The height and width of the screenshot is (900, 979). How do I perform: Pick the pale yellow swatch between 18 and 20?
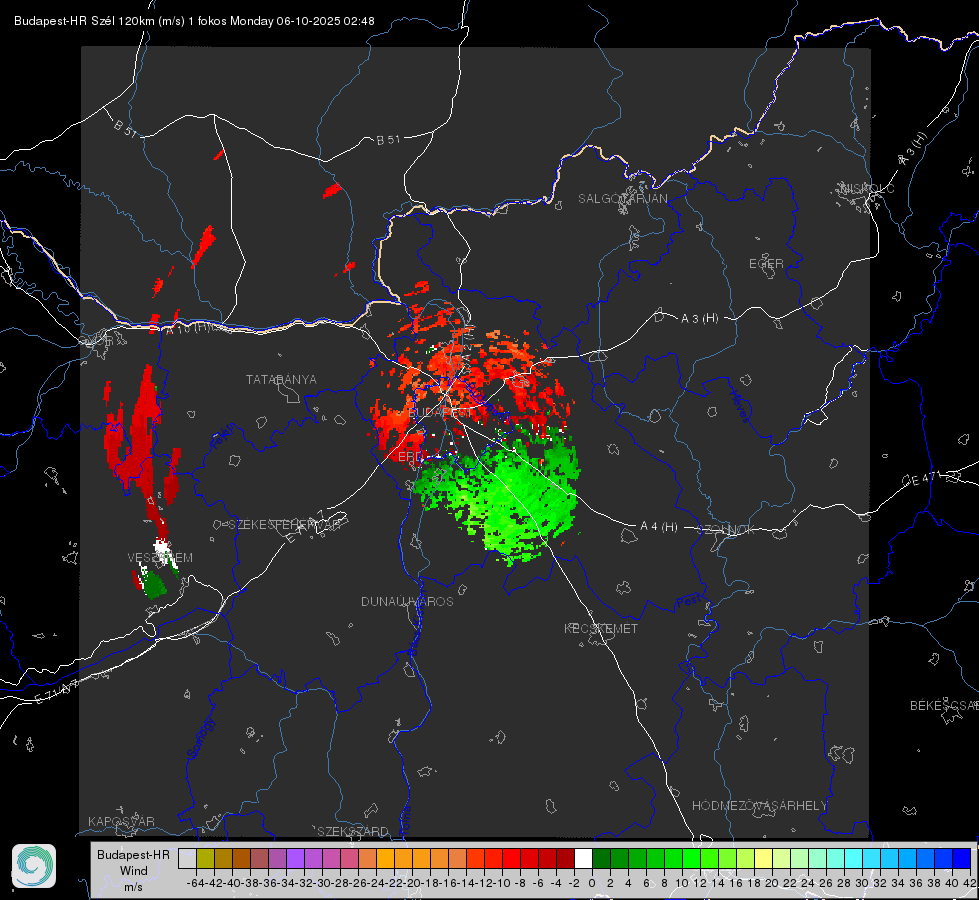pos(763,858)
